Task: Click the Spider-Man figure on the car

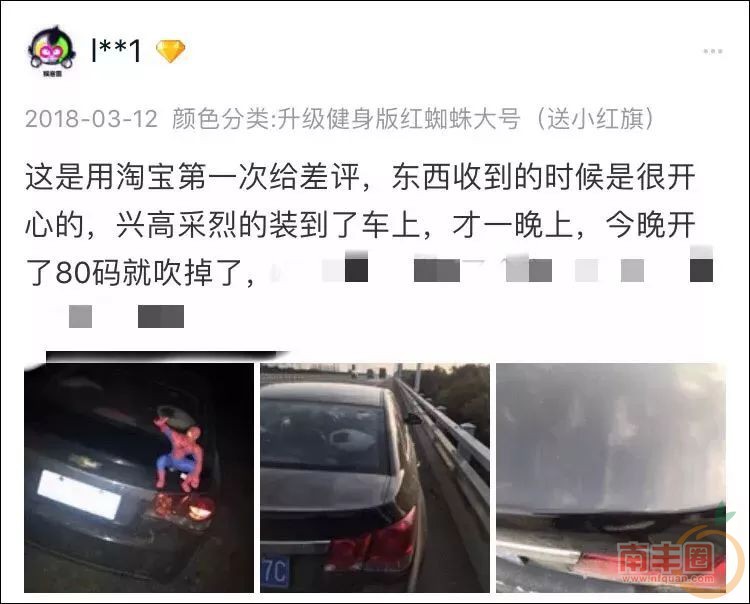Action: pos(180,452)
